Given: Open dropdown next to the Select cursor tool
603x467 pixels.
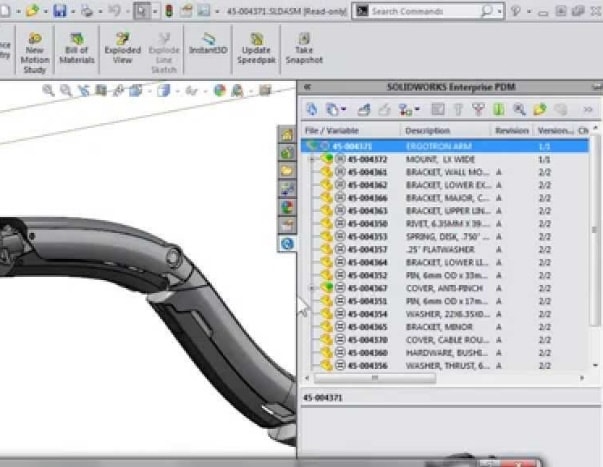Looking at the screenshot, I should 155,11.
